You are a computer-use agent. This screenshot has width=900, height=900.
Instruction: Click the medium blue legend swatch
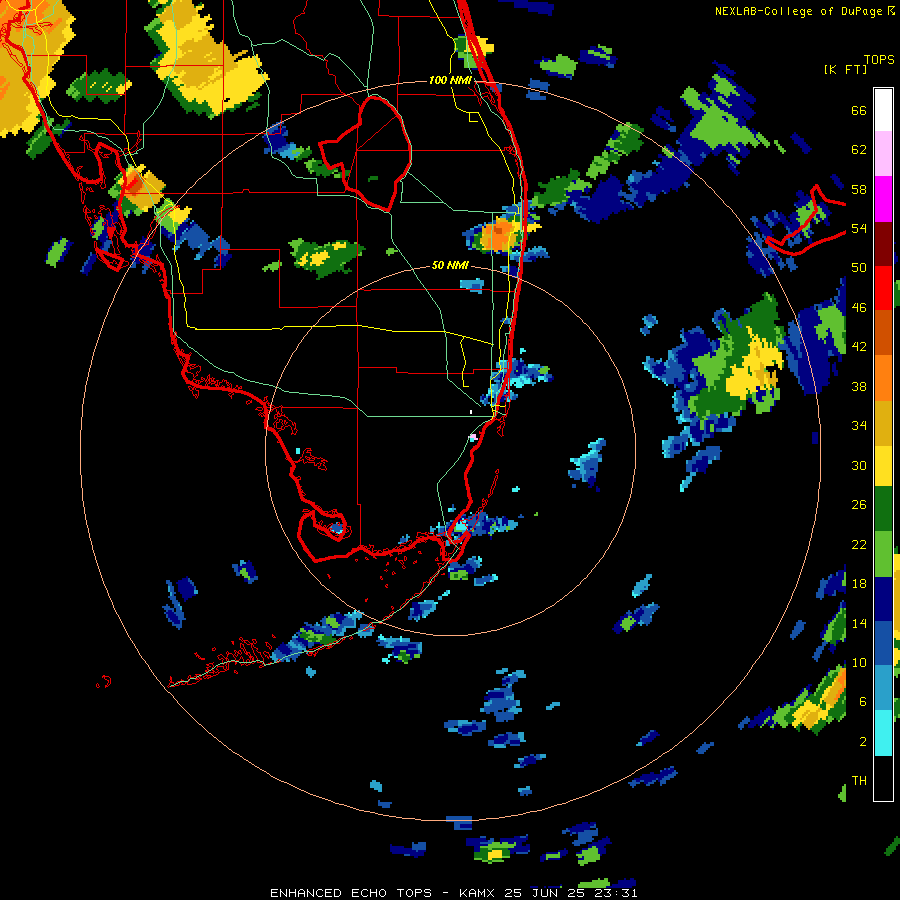coord(883,643)
